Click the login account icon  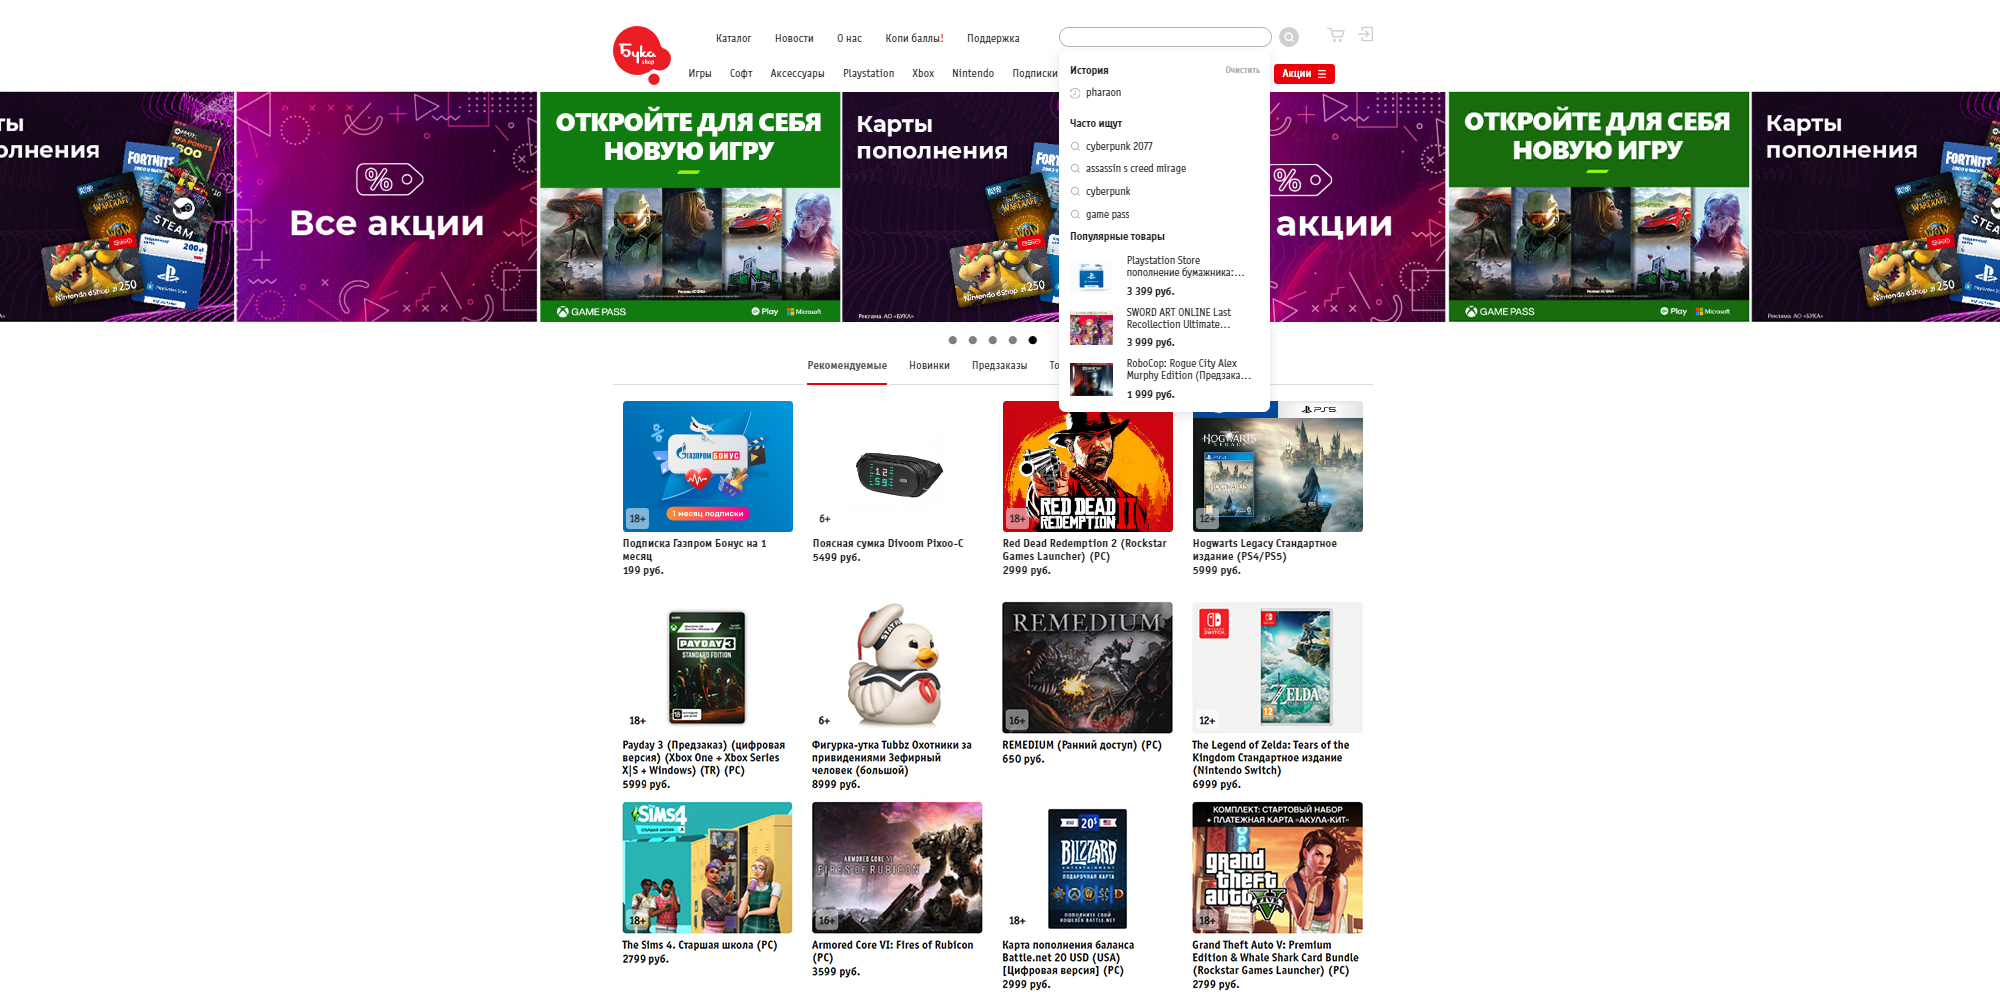click(1366, 35)
